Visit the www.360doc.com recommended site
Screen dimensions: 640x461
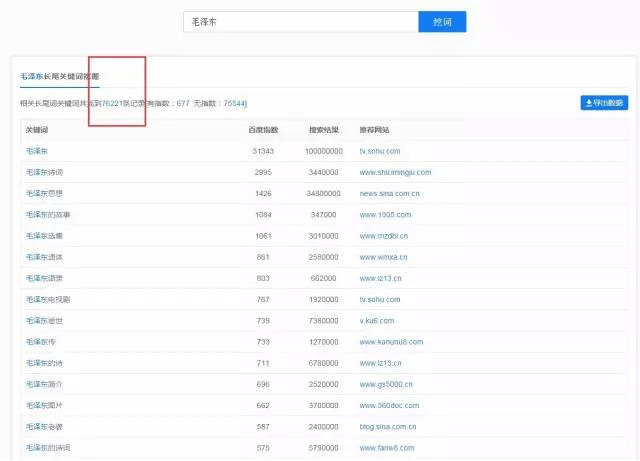coord(387,405)
